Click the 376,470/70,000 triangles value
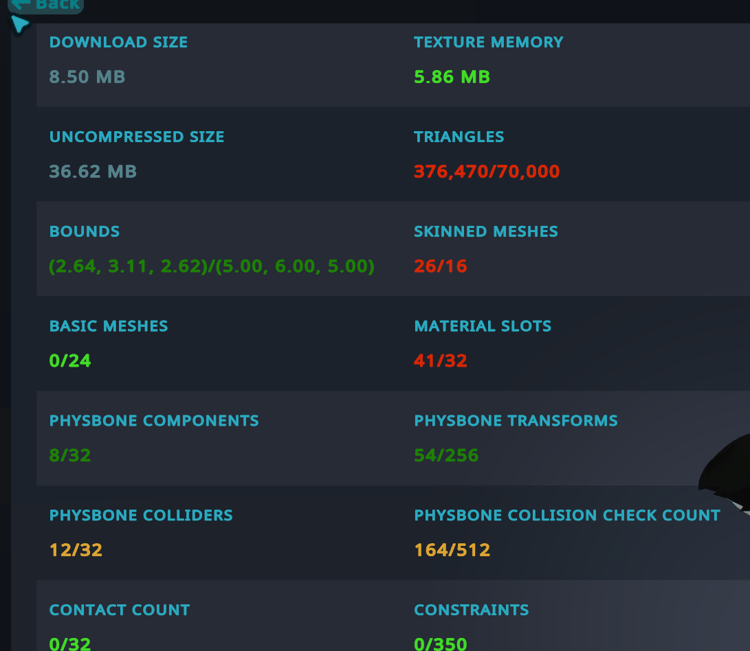 486,171
